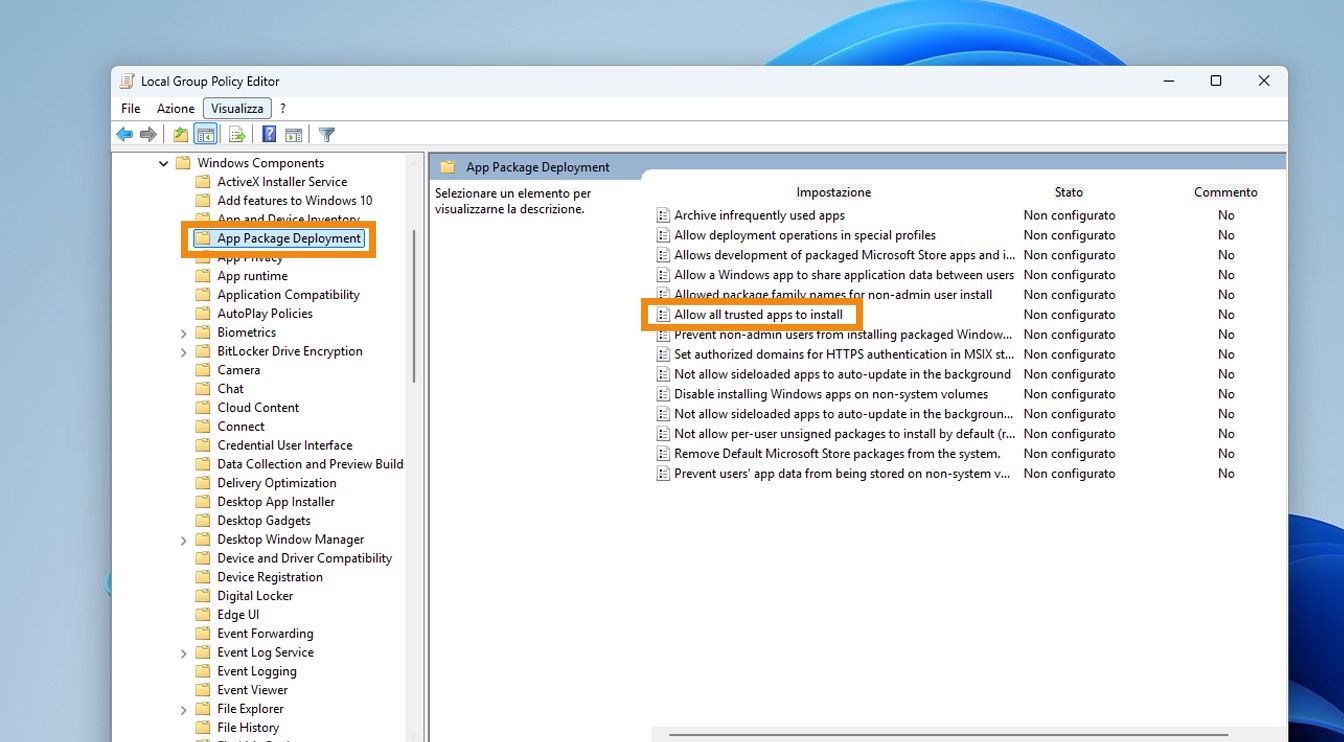1344x742 pixels.
Task: Click the folder icon next to Camera
Action: [x=203, y=370]
